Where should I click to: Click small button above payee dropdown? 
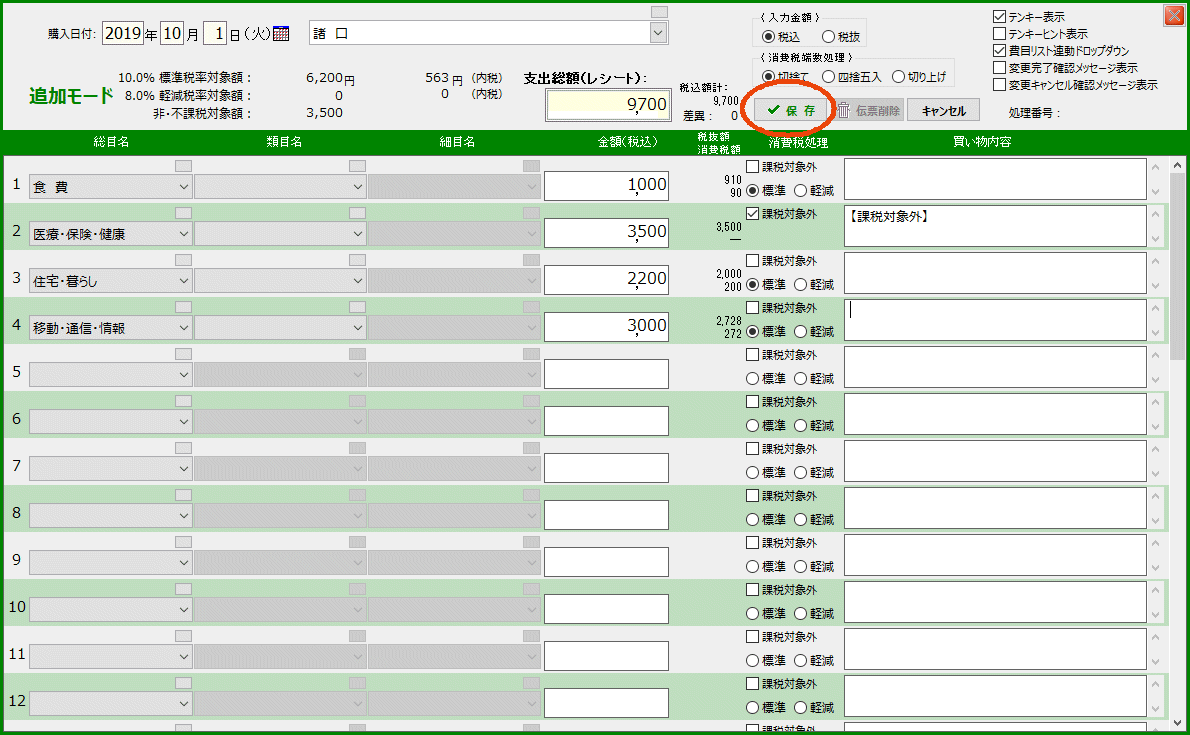coord(660,11)
